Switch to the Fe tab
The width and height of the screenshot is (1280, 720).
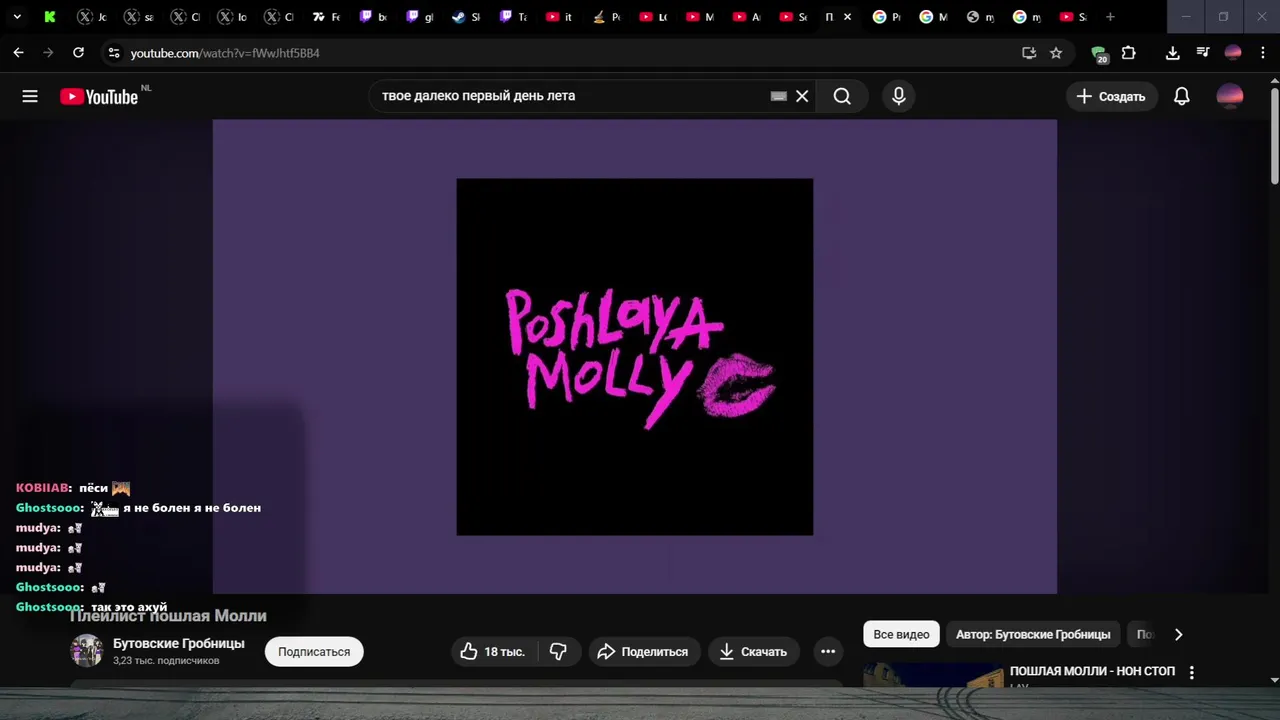(327, 17)
